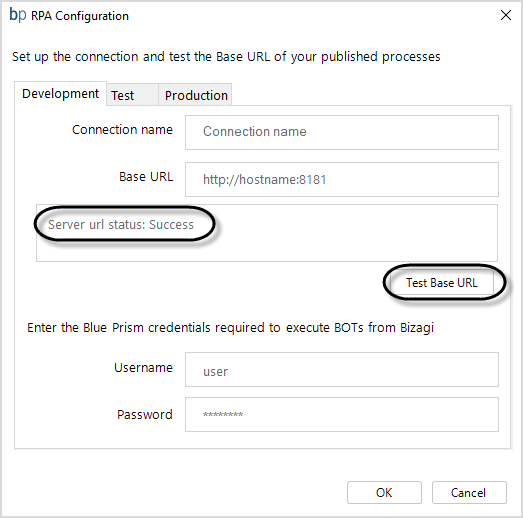Run the Test Base URL button
Image resolution: width=523 pixels, height=518 pixels.
tap(442, 283)
